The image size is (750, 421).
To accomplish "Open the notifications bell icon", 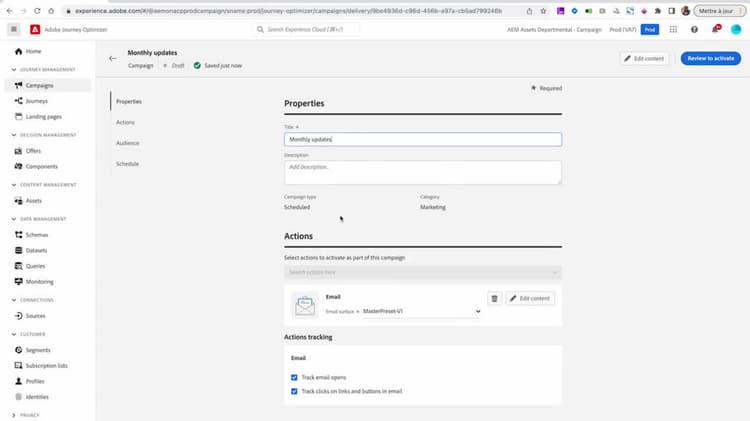I will point(715,30).
